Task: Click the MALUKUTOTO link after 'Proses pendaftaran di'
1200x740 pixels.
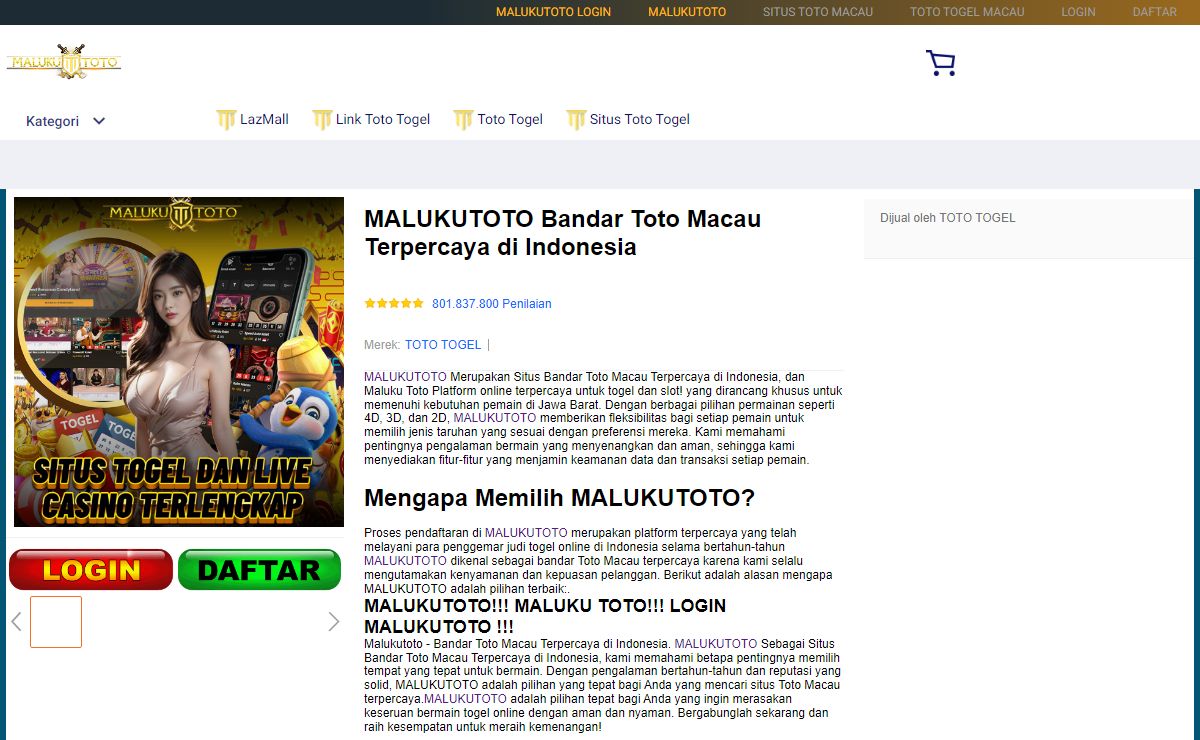Action: (x=526, y=533)
